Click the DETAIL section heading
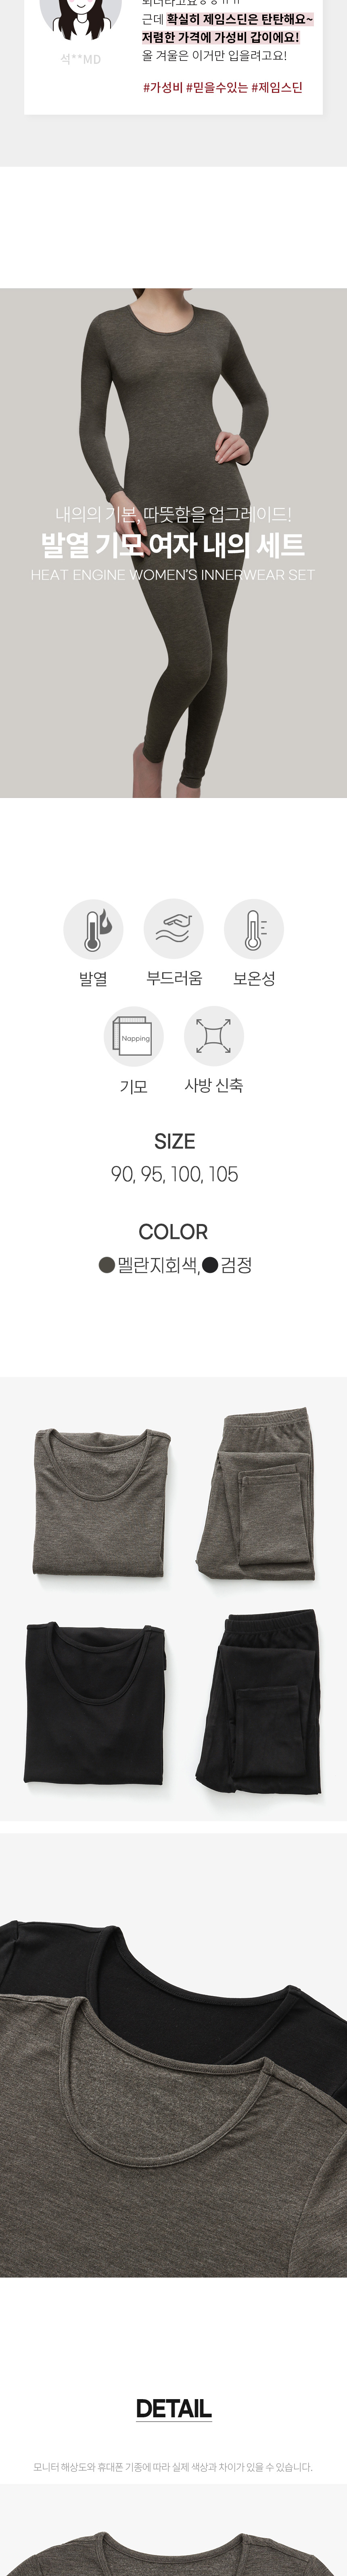Image resolution: width=347 pixels, height=2576 pixels. click(173, 2409)
